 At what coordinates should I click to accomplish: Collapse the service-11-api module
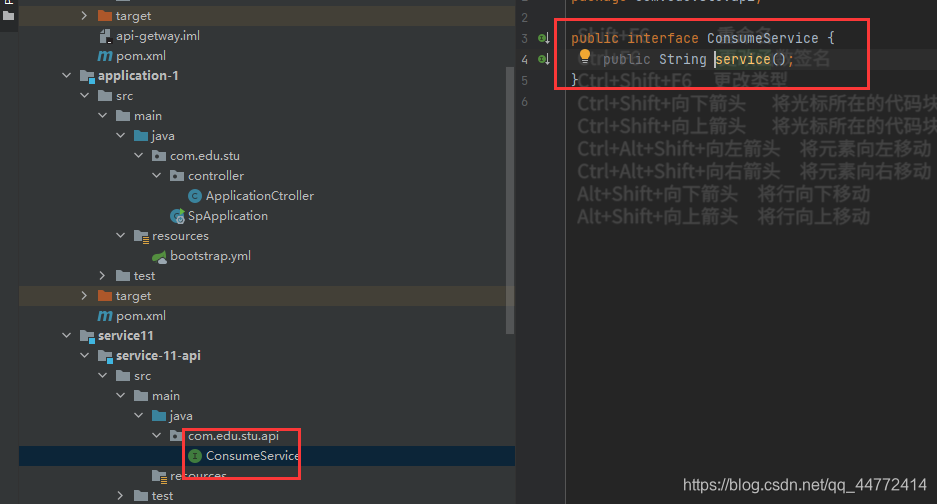click(84, 356)
